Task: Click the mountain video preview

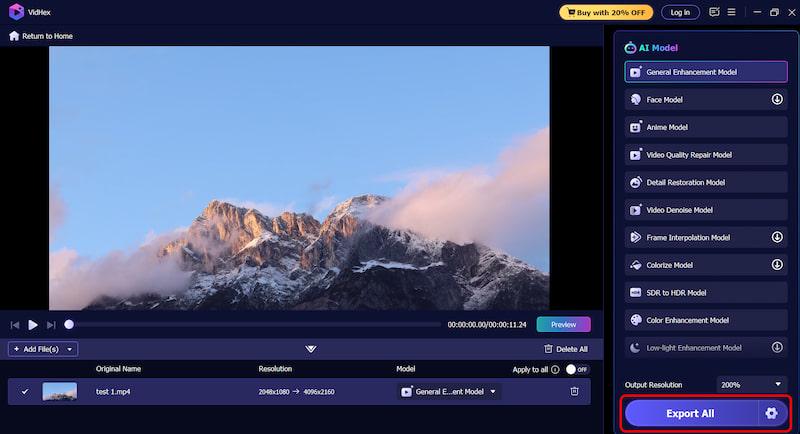Action: [x=299, y=178]
